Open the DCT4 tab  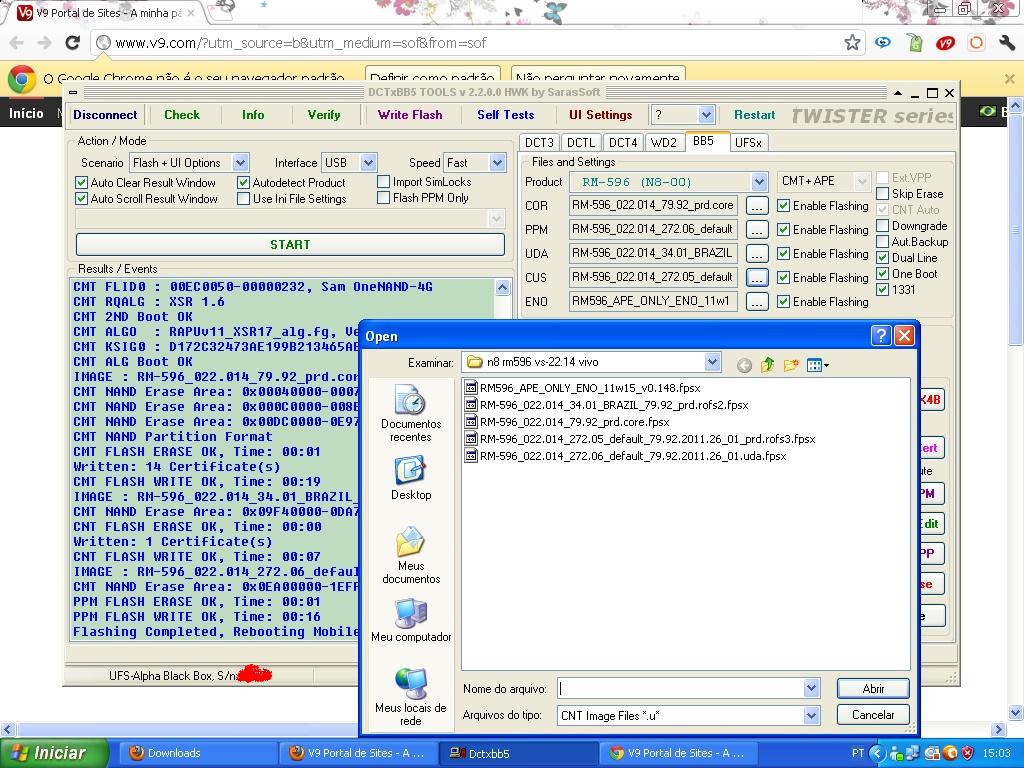coord(623,142)
